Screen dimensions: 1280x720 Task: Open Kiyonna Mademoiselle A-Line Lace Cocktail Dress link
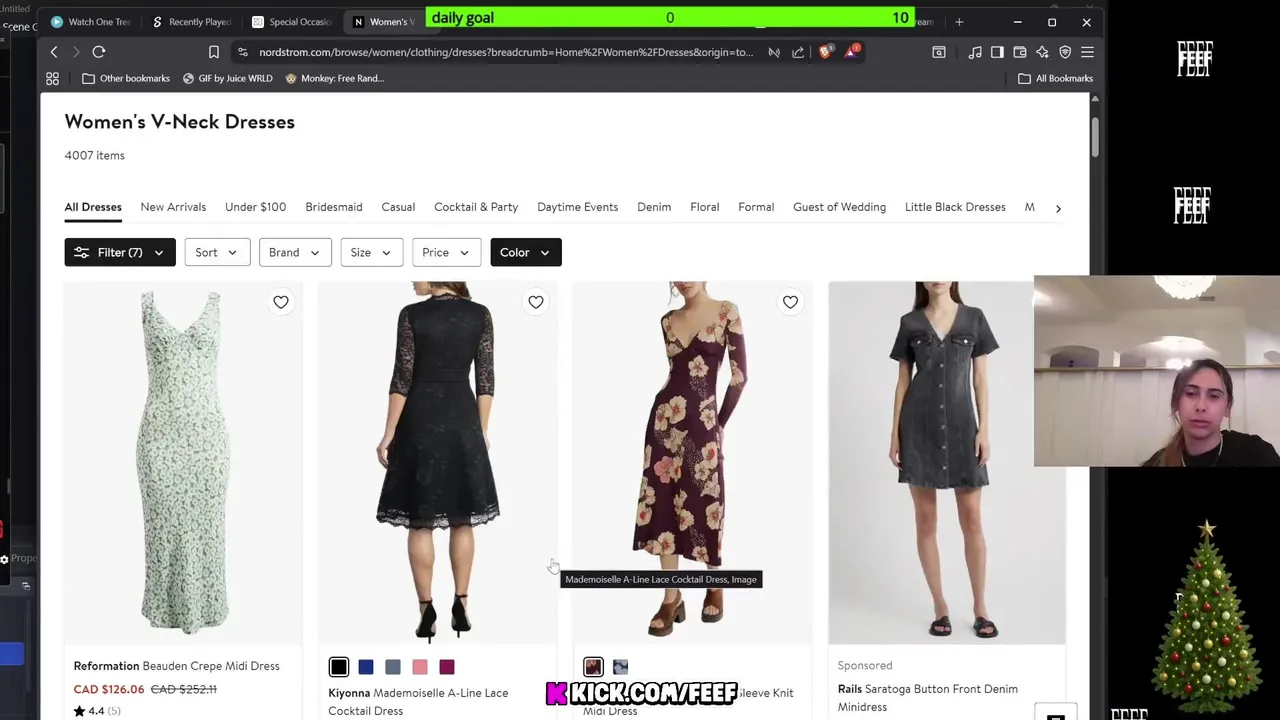418,701
